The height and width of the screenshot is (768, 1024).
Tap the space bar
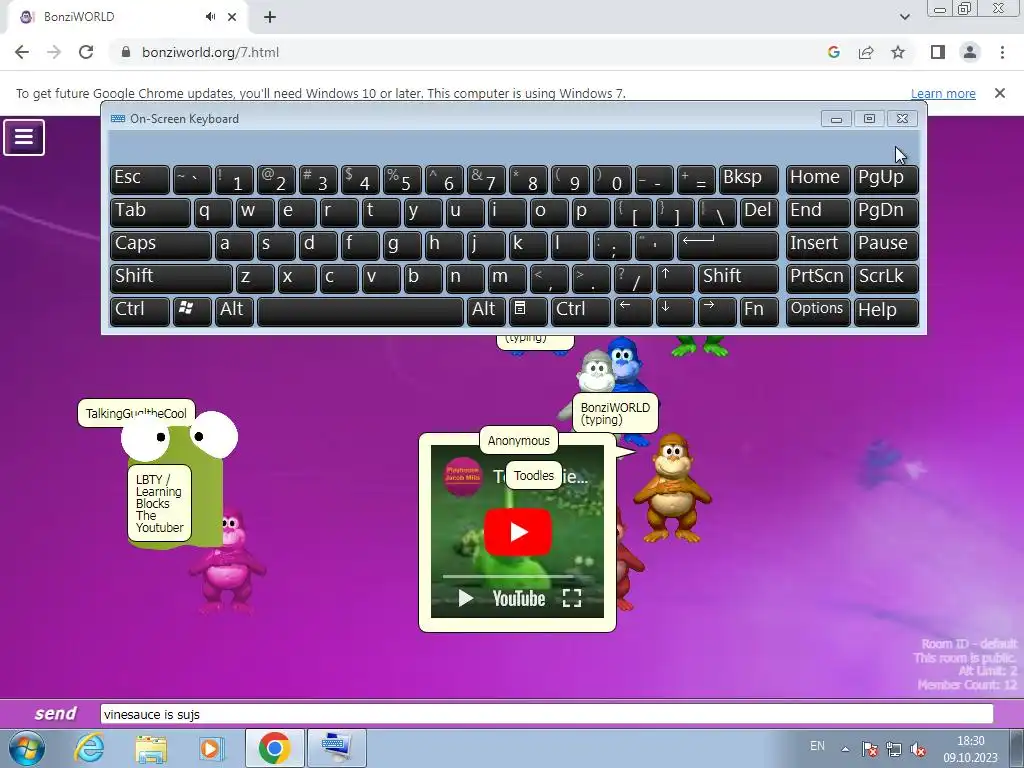(x=360, y=310)
